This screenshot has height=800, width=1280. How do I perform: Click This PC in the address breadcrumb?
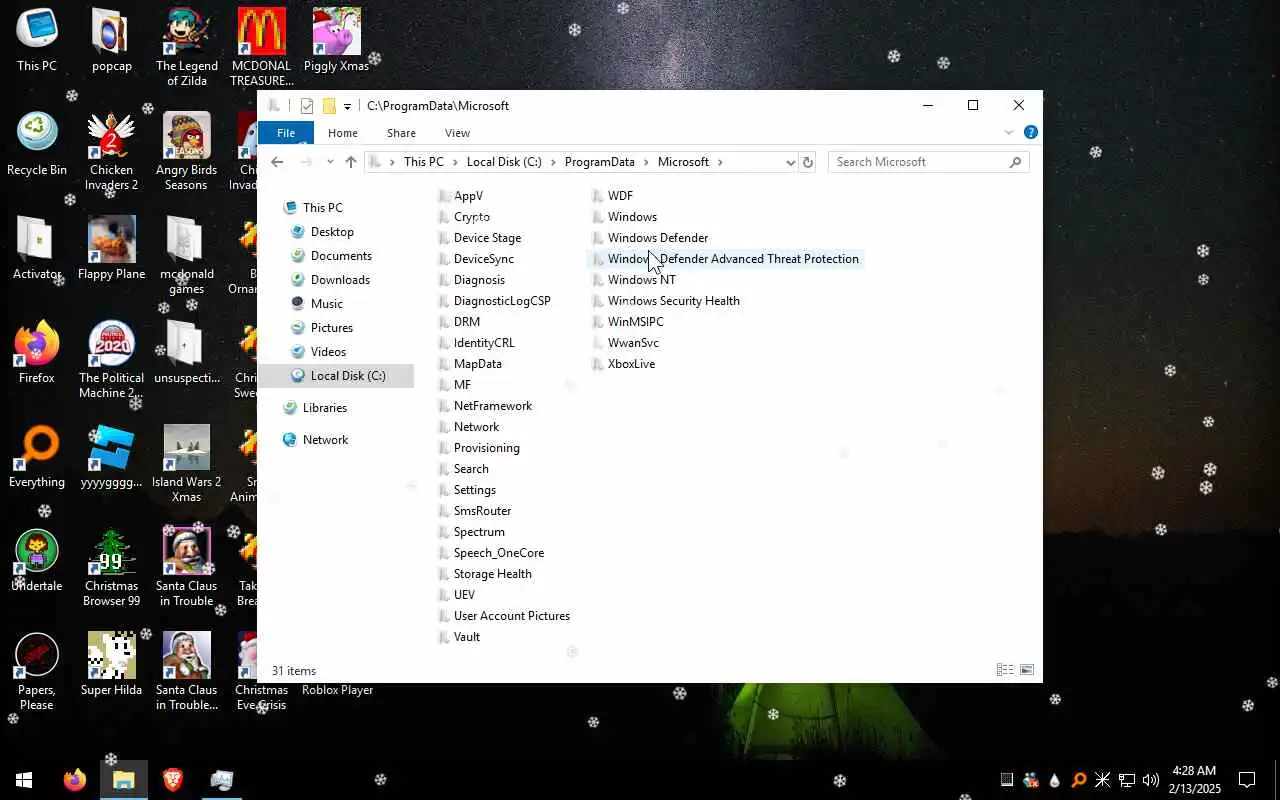pos(423,162)
